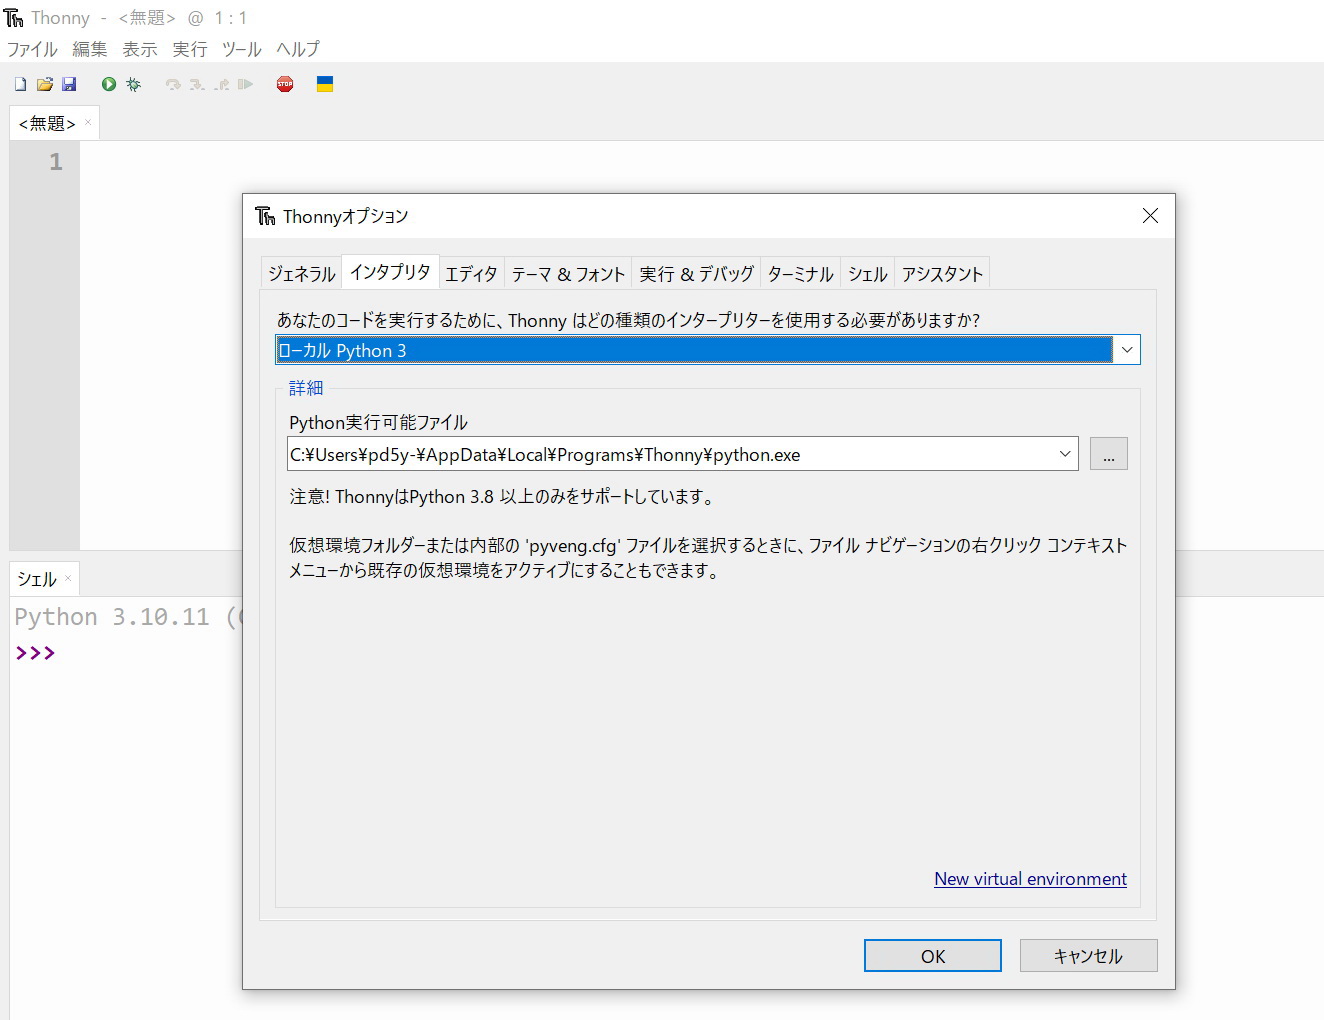Open the アシスタント tab
Image resolution: width=1324 pixels, height=1020 pixels.
coord(942,274)
